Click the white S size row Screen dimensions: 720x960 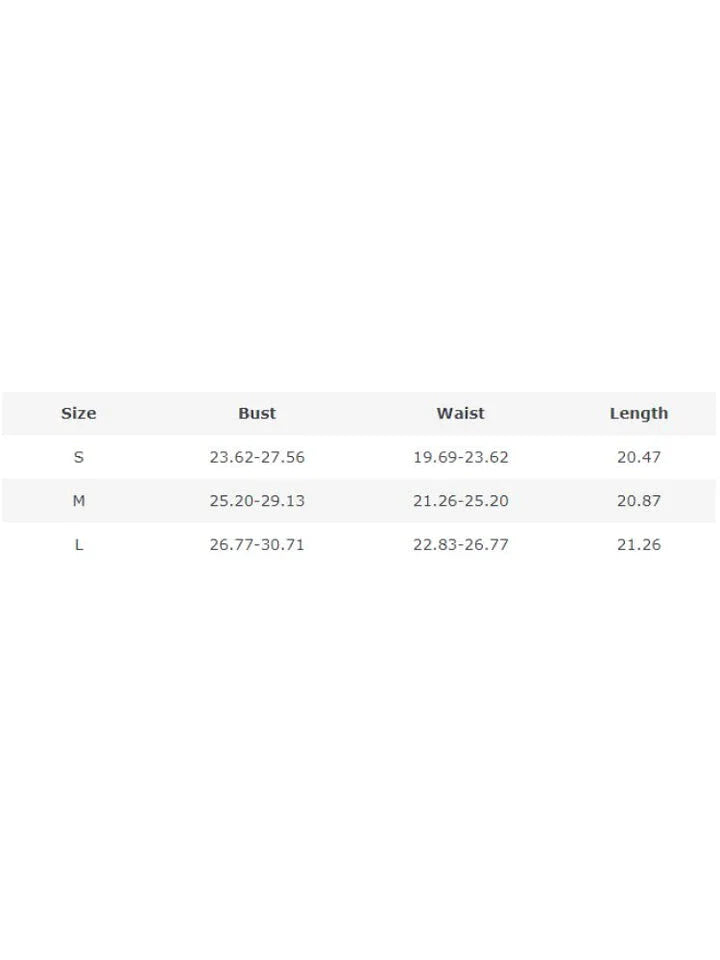point(360,457)
